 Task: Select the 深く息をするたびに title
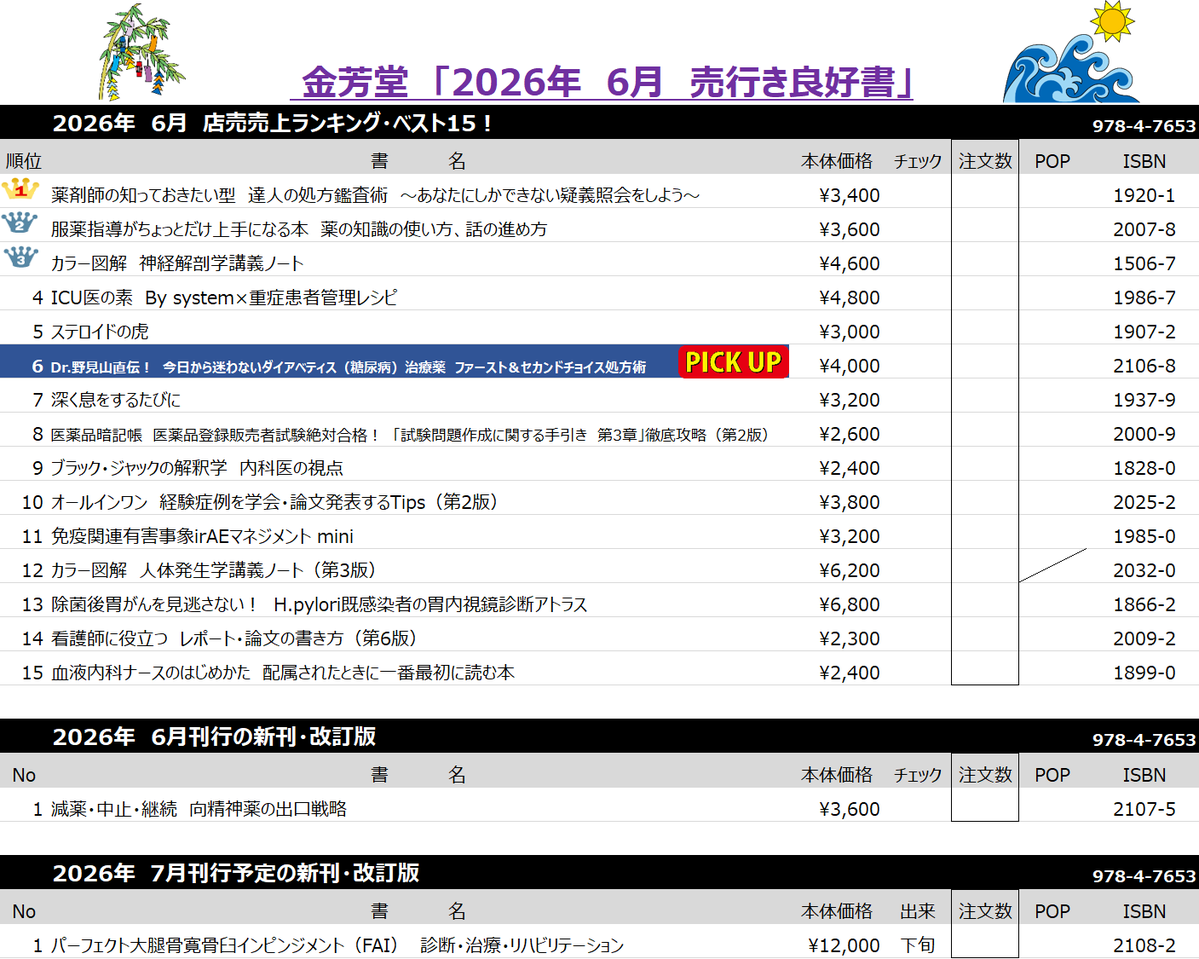[115, 400]
